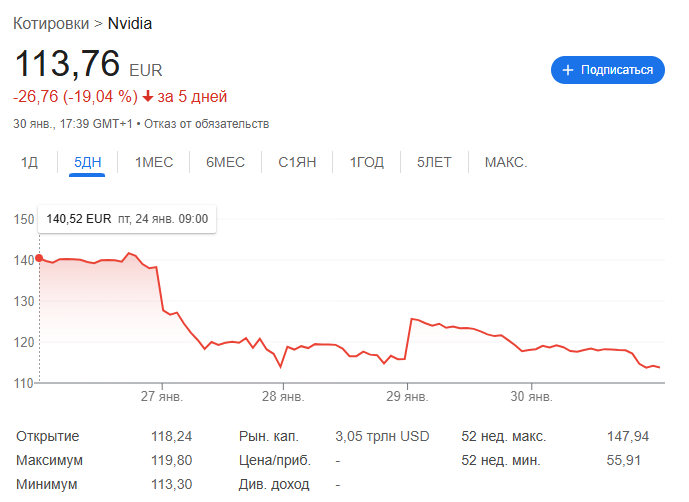Open the Котировки breadcrumb link

point(51,23)
